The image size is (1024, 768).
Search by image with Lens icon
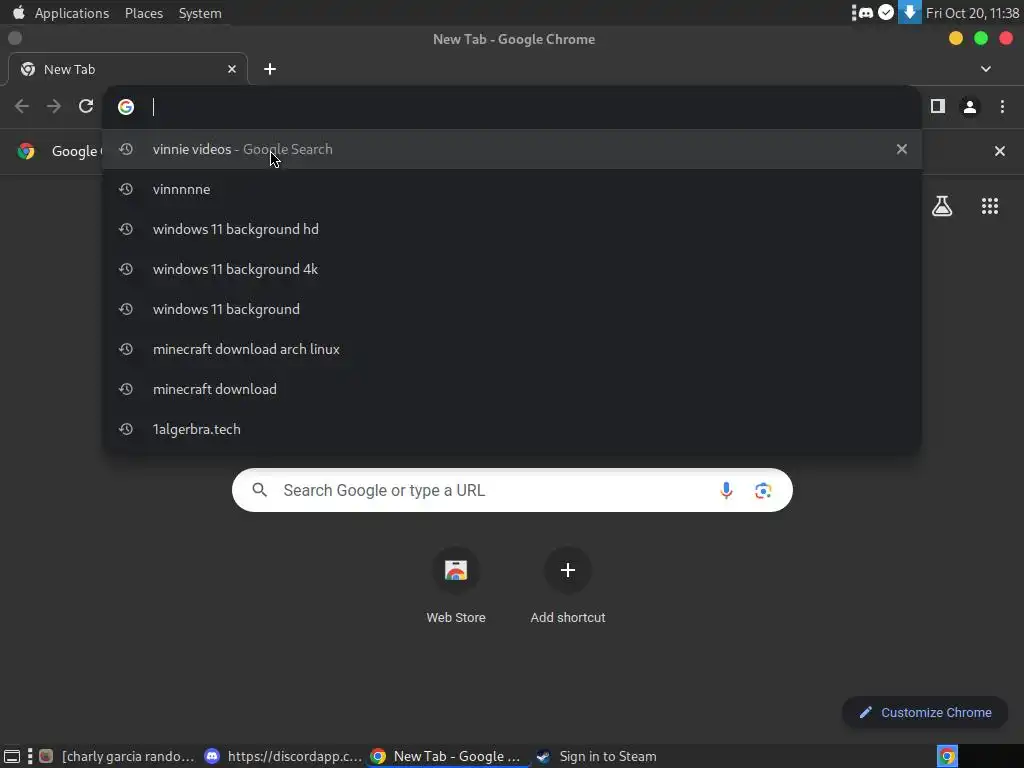763,490
